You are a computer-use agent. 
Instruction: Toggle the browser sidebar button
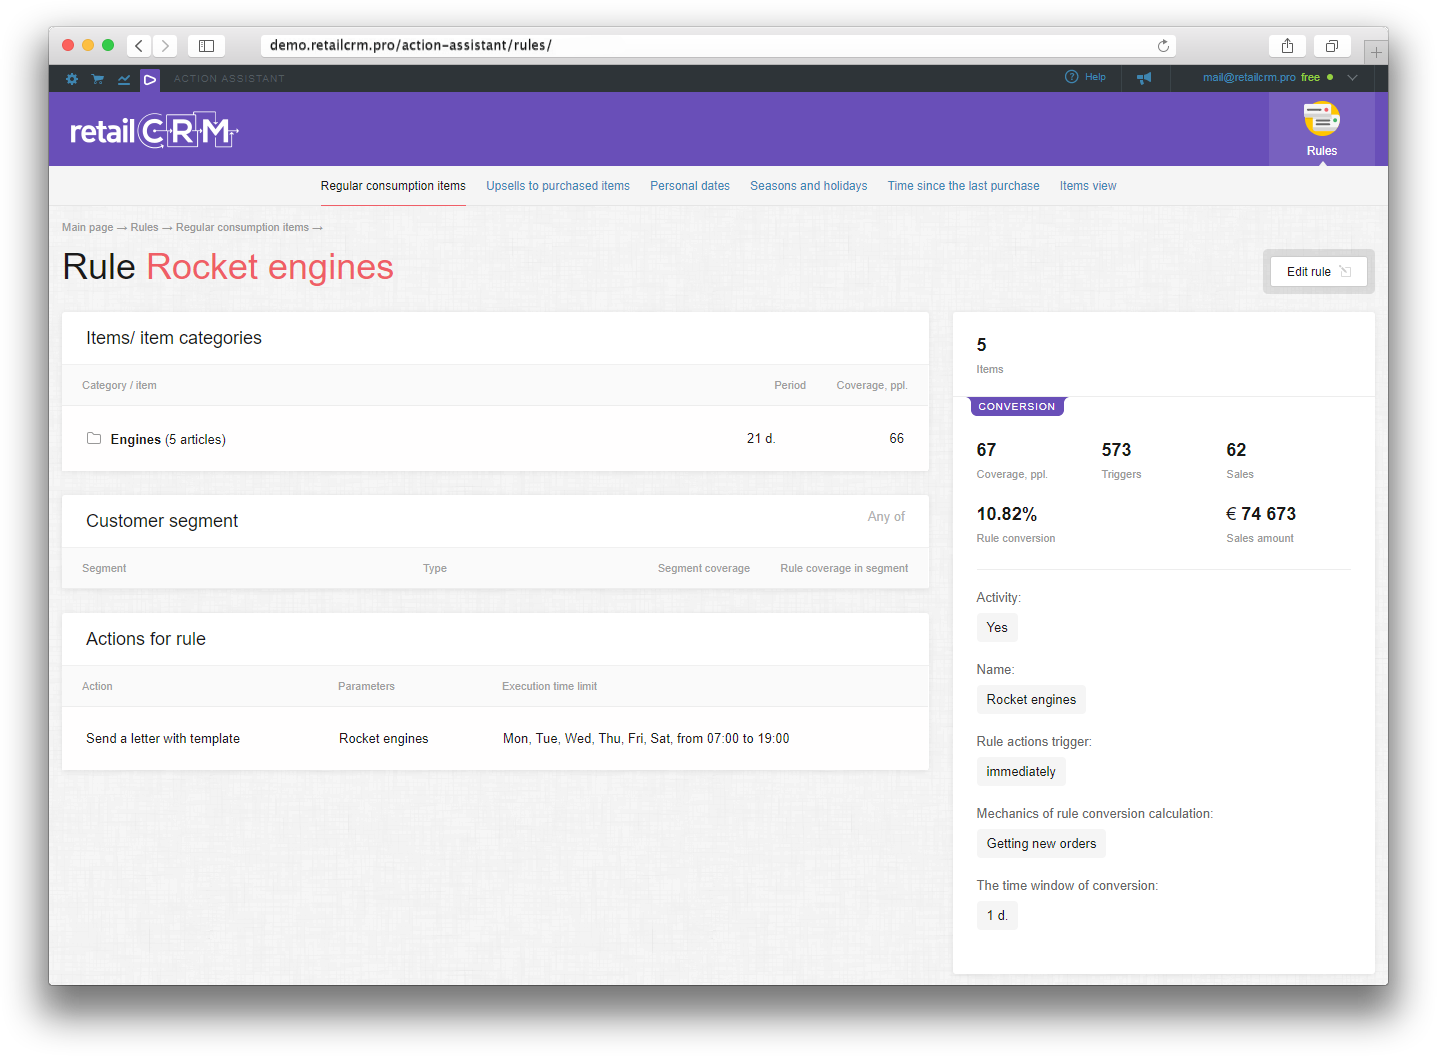pyautogui.click(x=206, y=46)
